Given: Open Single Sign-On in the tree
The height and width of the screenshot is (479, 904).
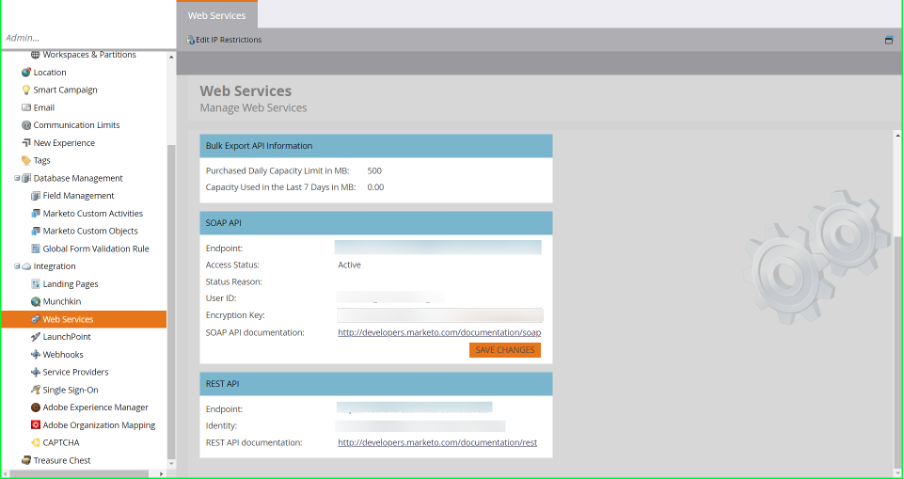Looking at the screenshot, I should pos(70,390).
